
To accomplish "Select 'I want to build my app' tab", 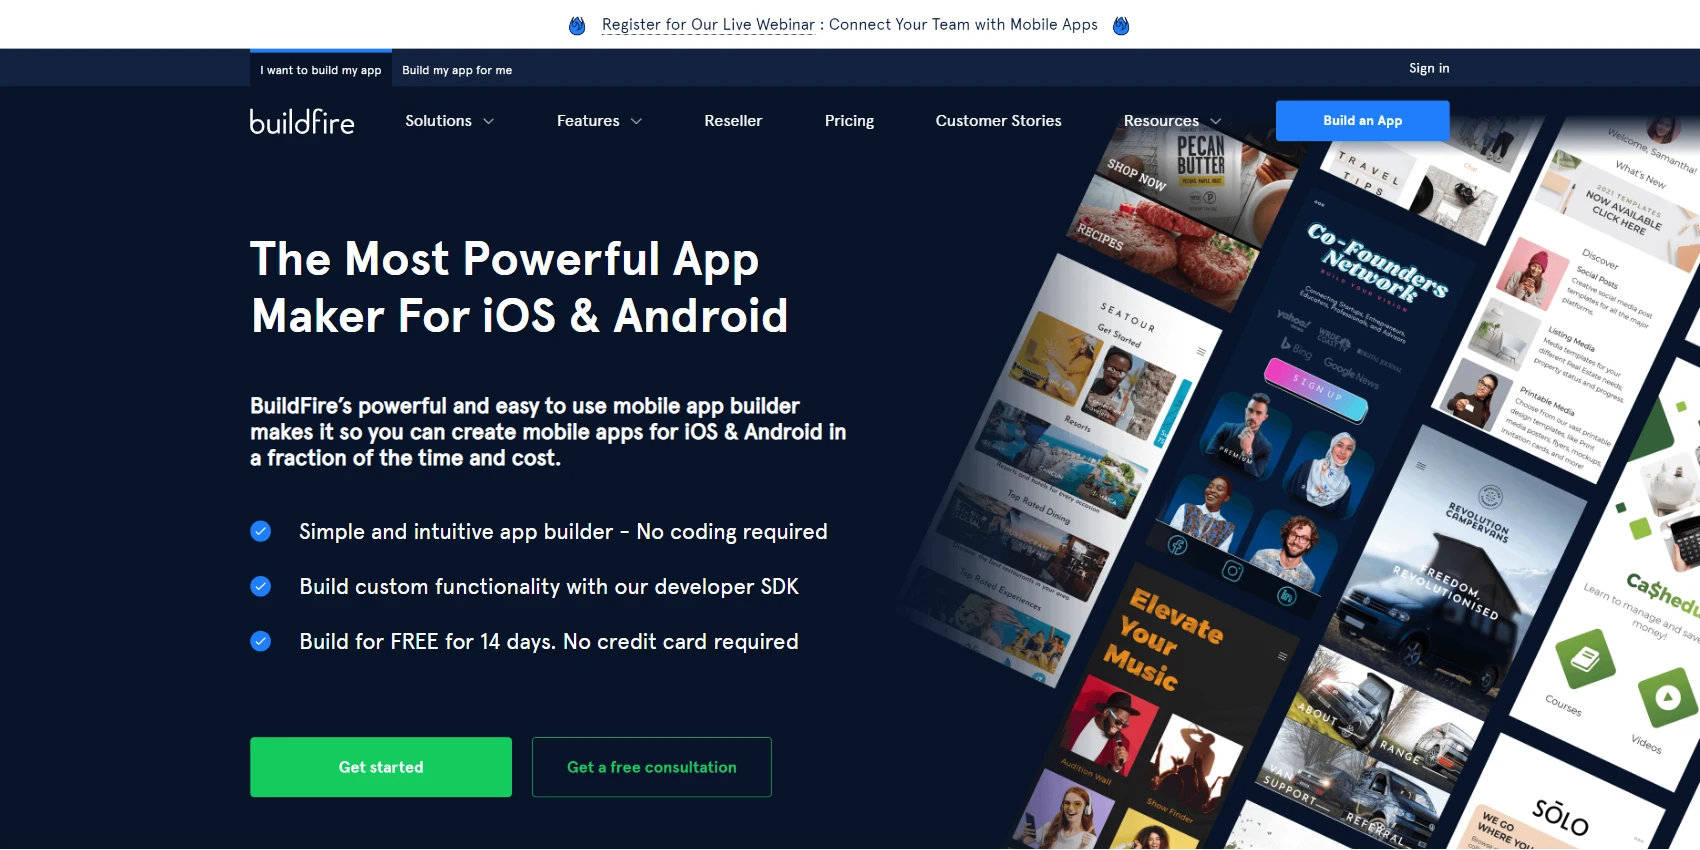I will tap(321, 69).
